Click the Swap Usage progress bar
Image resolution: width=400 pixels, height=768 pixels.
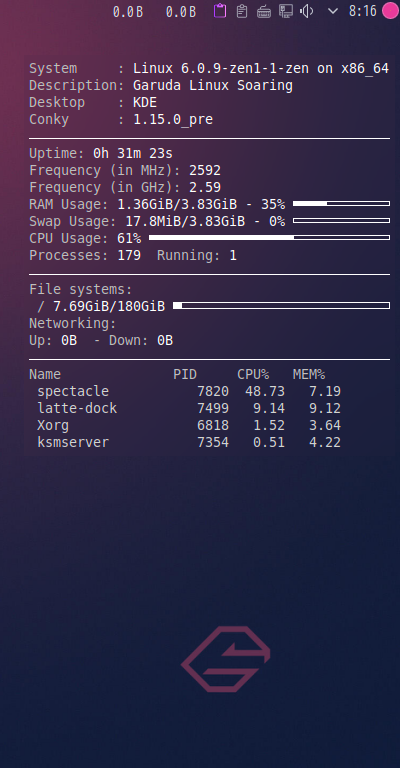tap(341, 220)
